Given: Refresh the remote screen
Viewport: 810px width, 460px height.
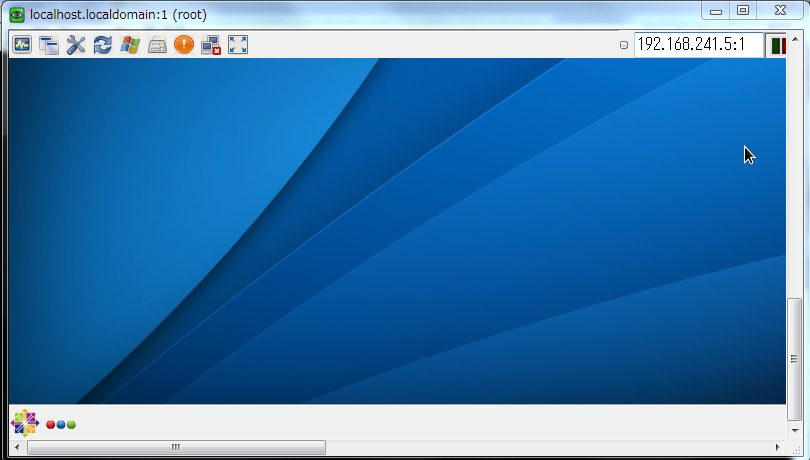Looking at the screenshot, I should (x=103, y=45).
